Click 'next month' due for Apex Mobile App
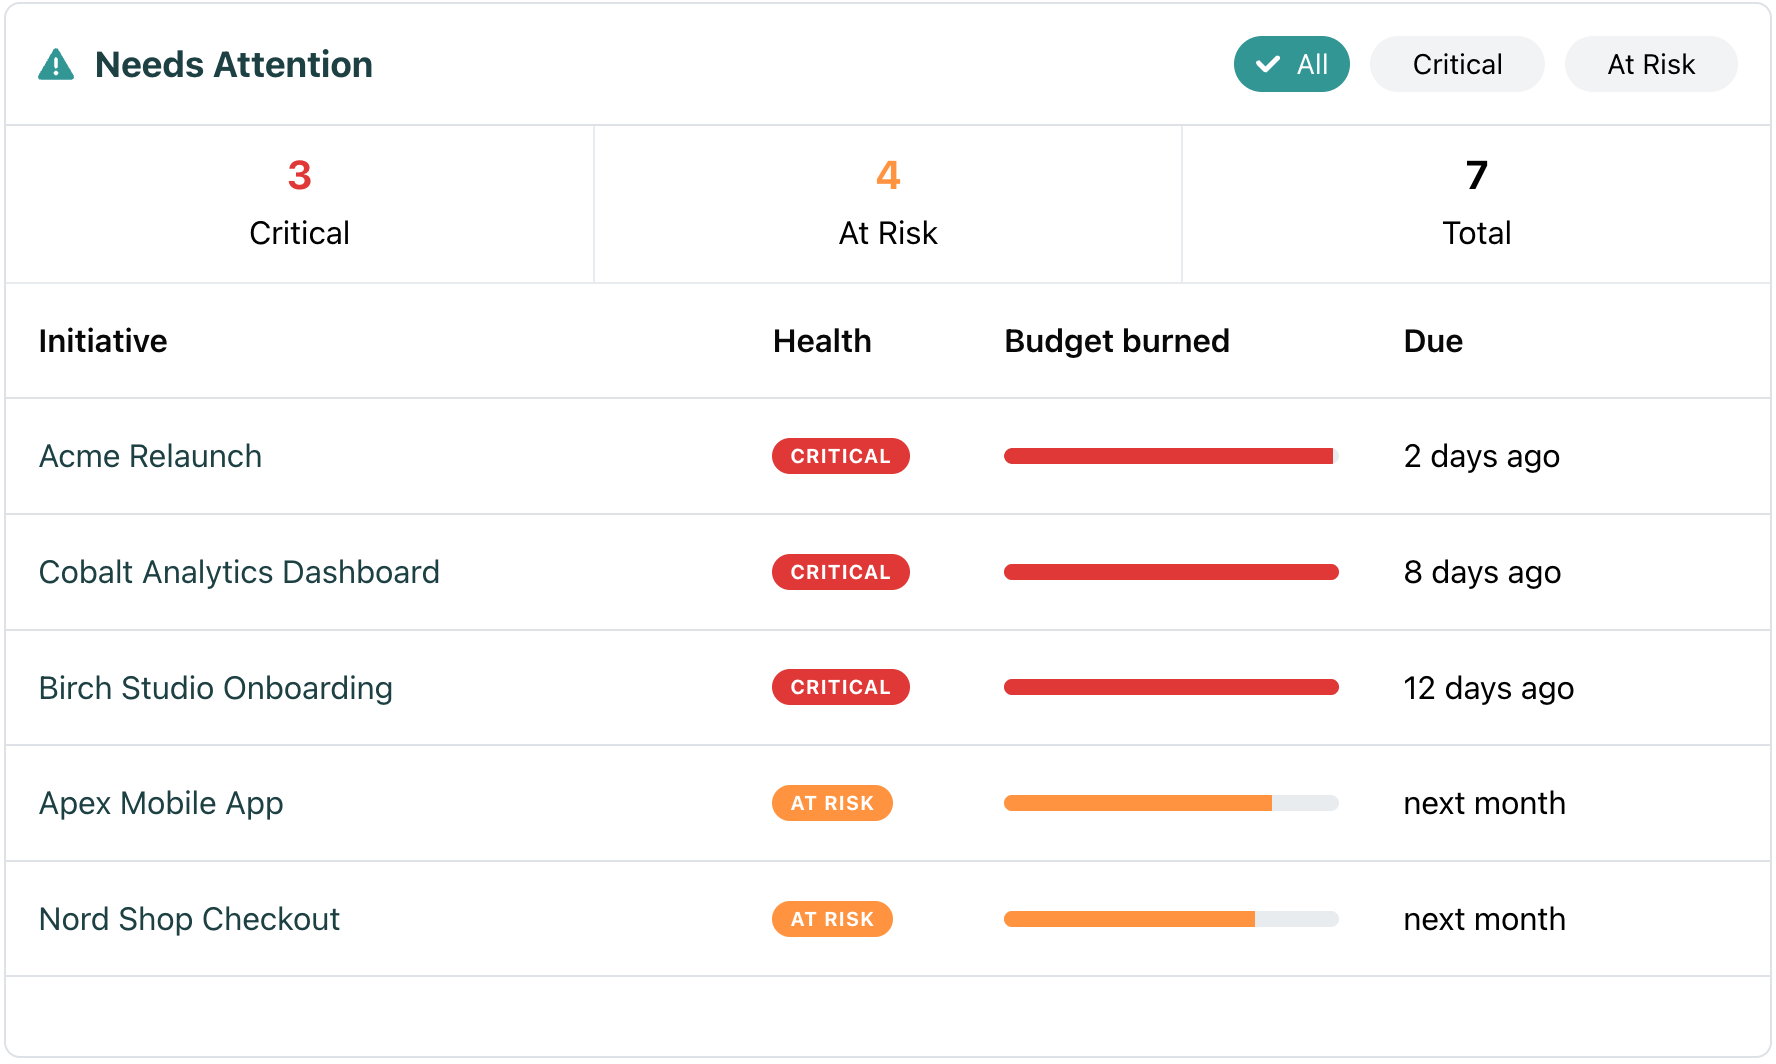This screenshot has width=1776, height=1064. coord(1484,803)
